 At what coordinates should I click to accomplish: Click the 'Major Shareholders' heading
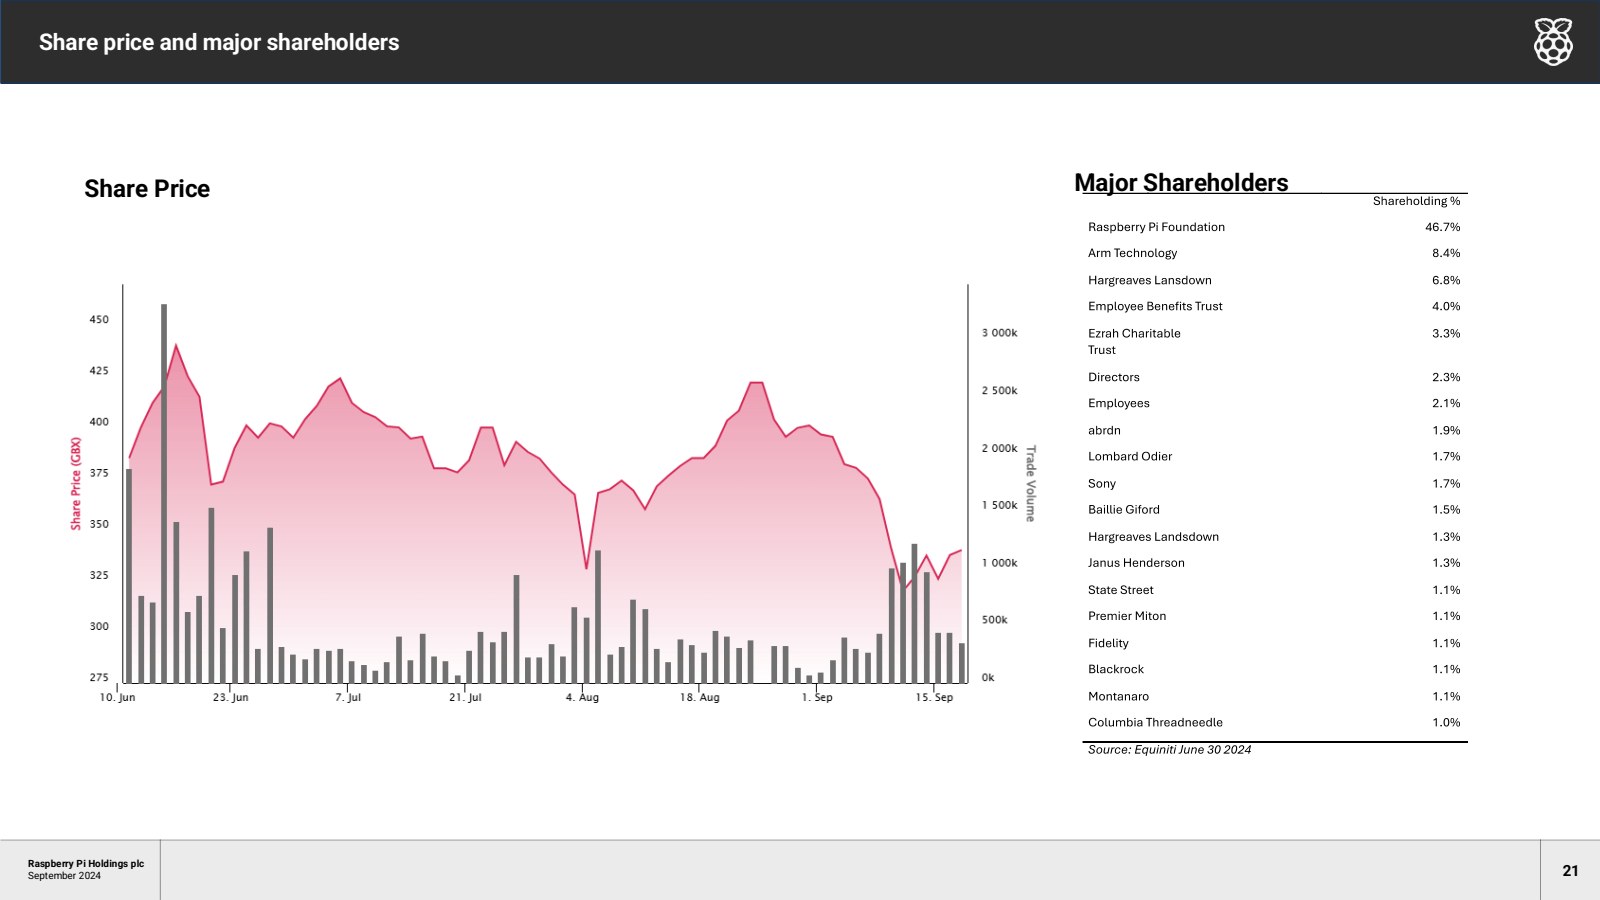point(1181,183)
